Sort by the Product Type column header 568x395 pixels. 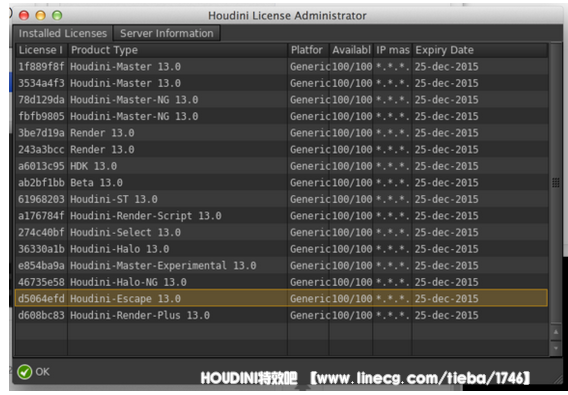click(178, 50)
